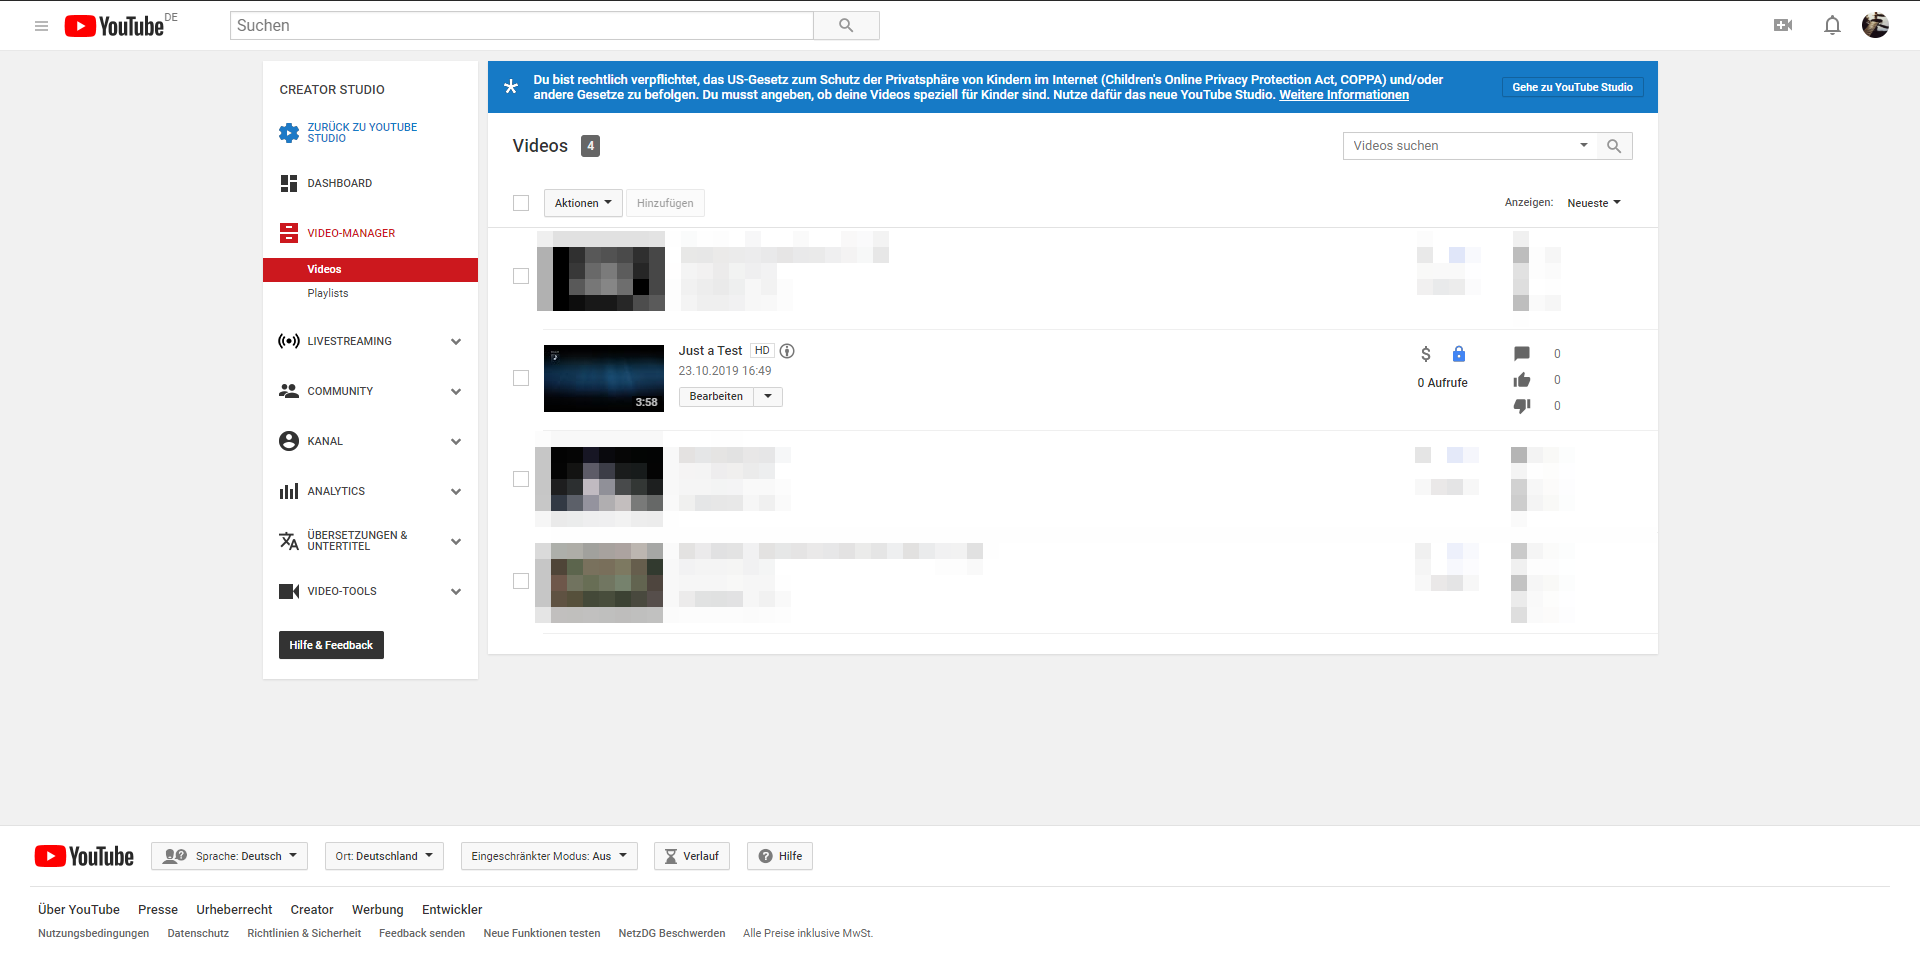Toggle the select-all videos checkbox
This screenshot has width=1920, height=970.
[521, 203]
